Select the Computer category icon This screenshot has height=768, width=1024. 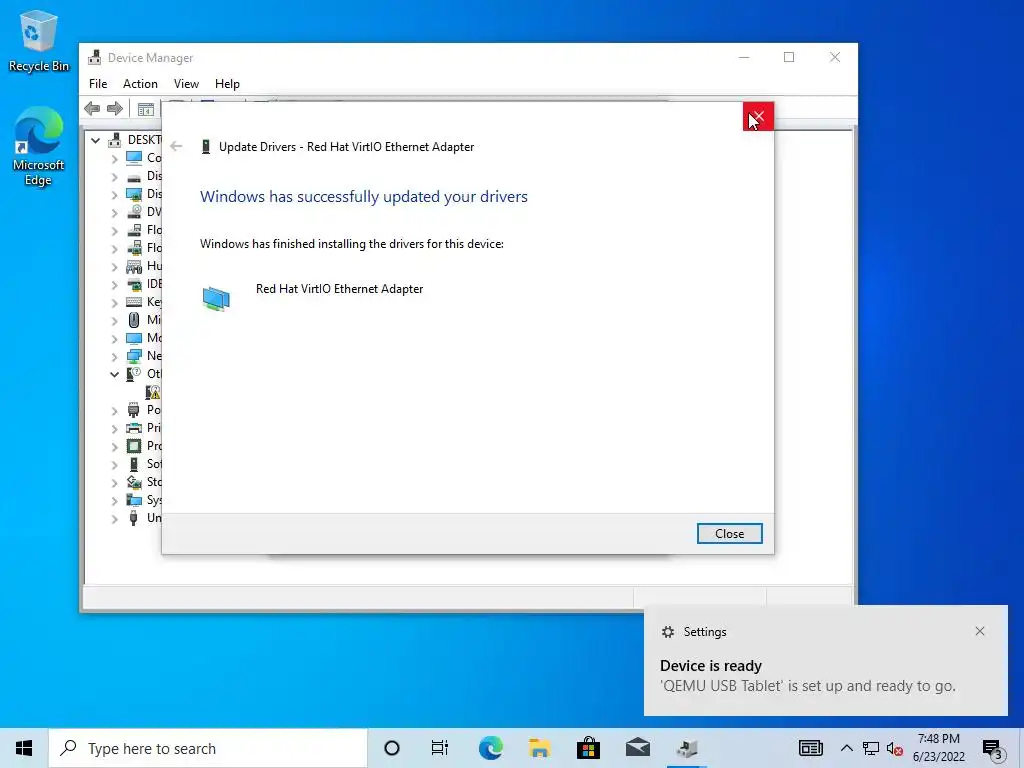pyautogui.click(x=134, y=157)
